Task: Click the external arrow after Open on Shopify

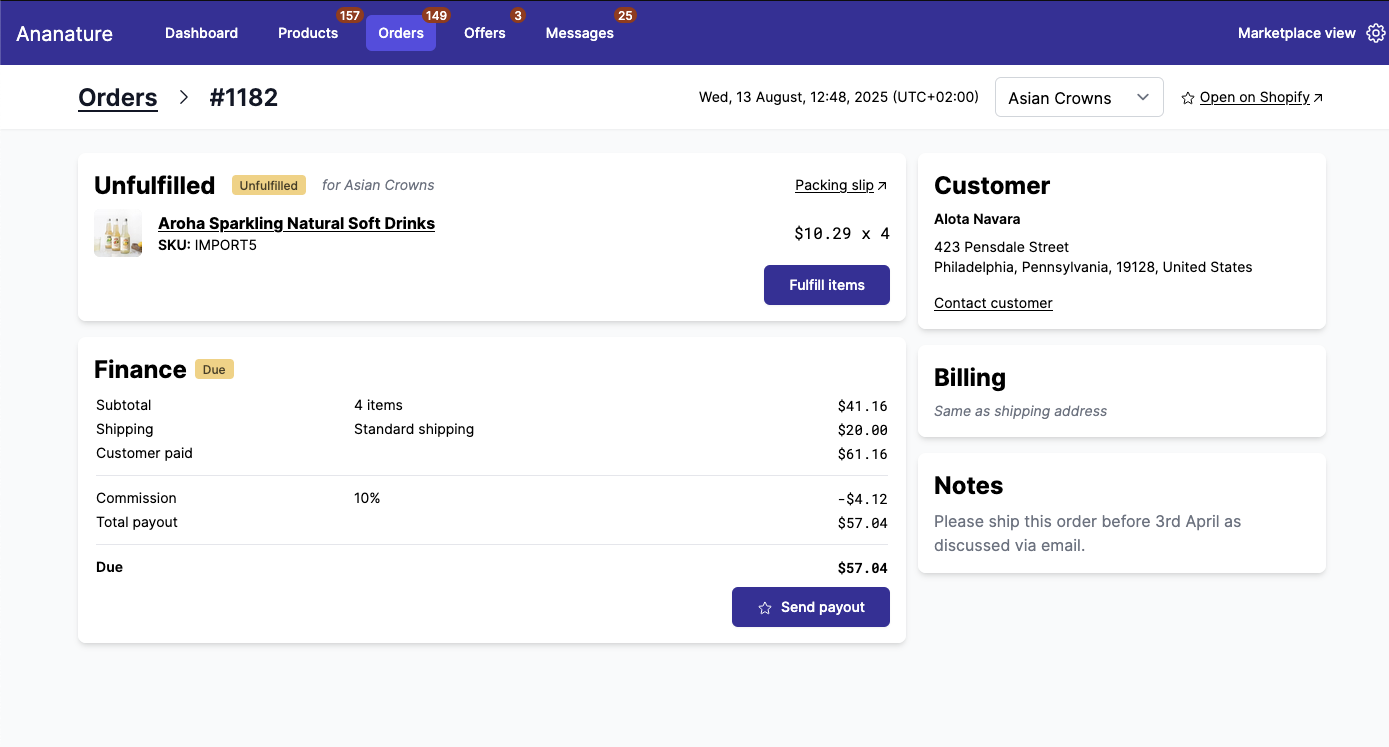Action: click(x=1318, y=98)
